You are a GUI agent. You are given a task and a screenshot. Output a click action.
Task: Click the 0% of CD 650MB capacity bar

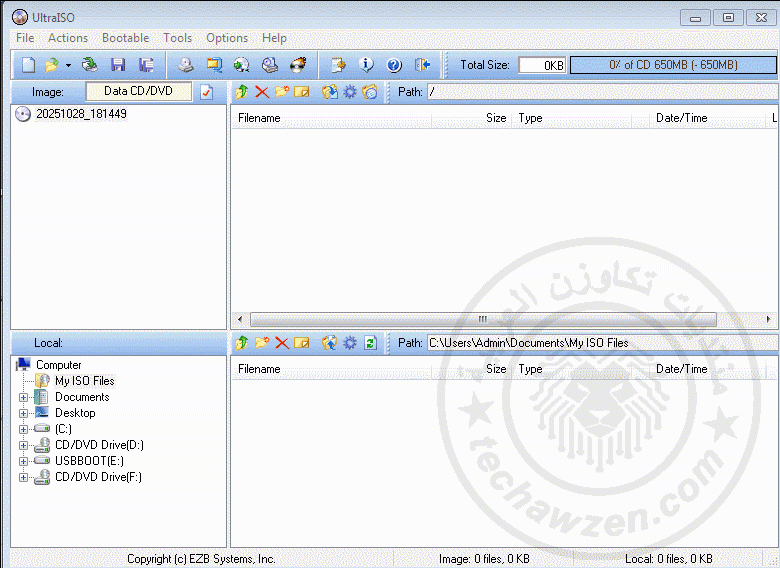click(x=673, y=65)
